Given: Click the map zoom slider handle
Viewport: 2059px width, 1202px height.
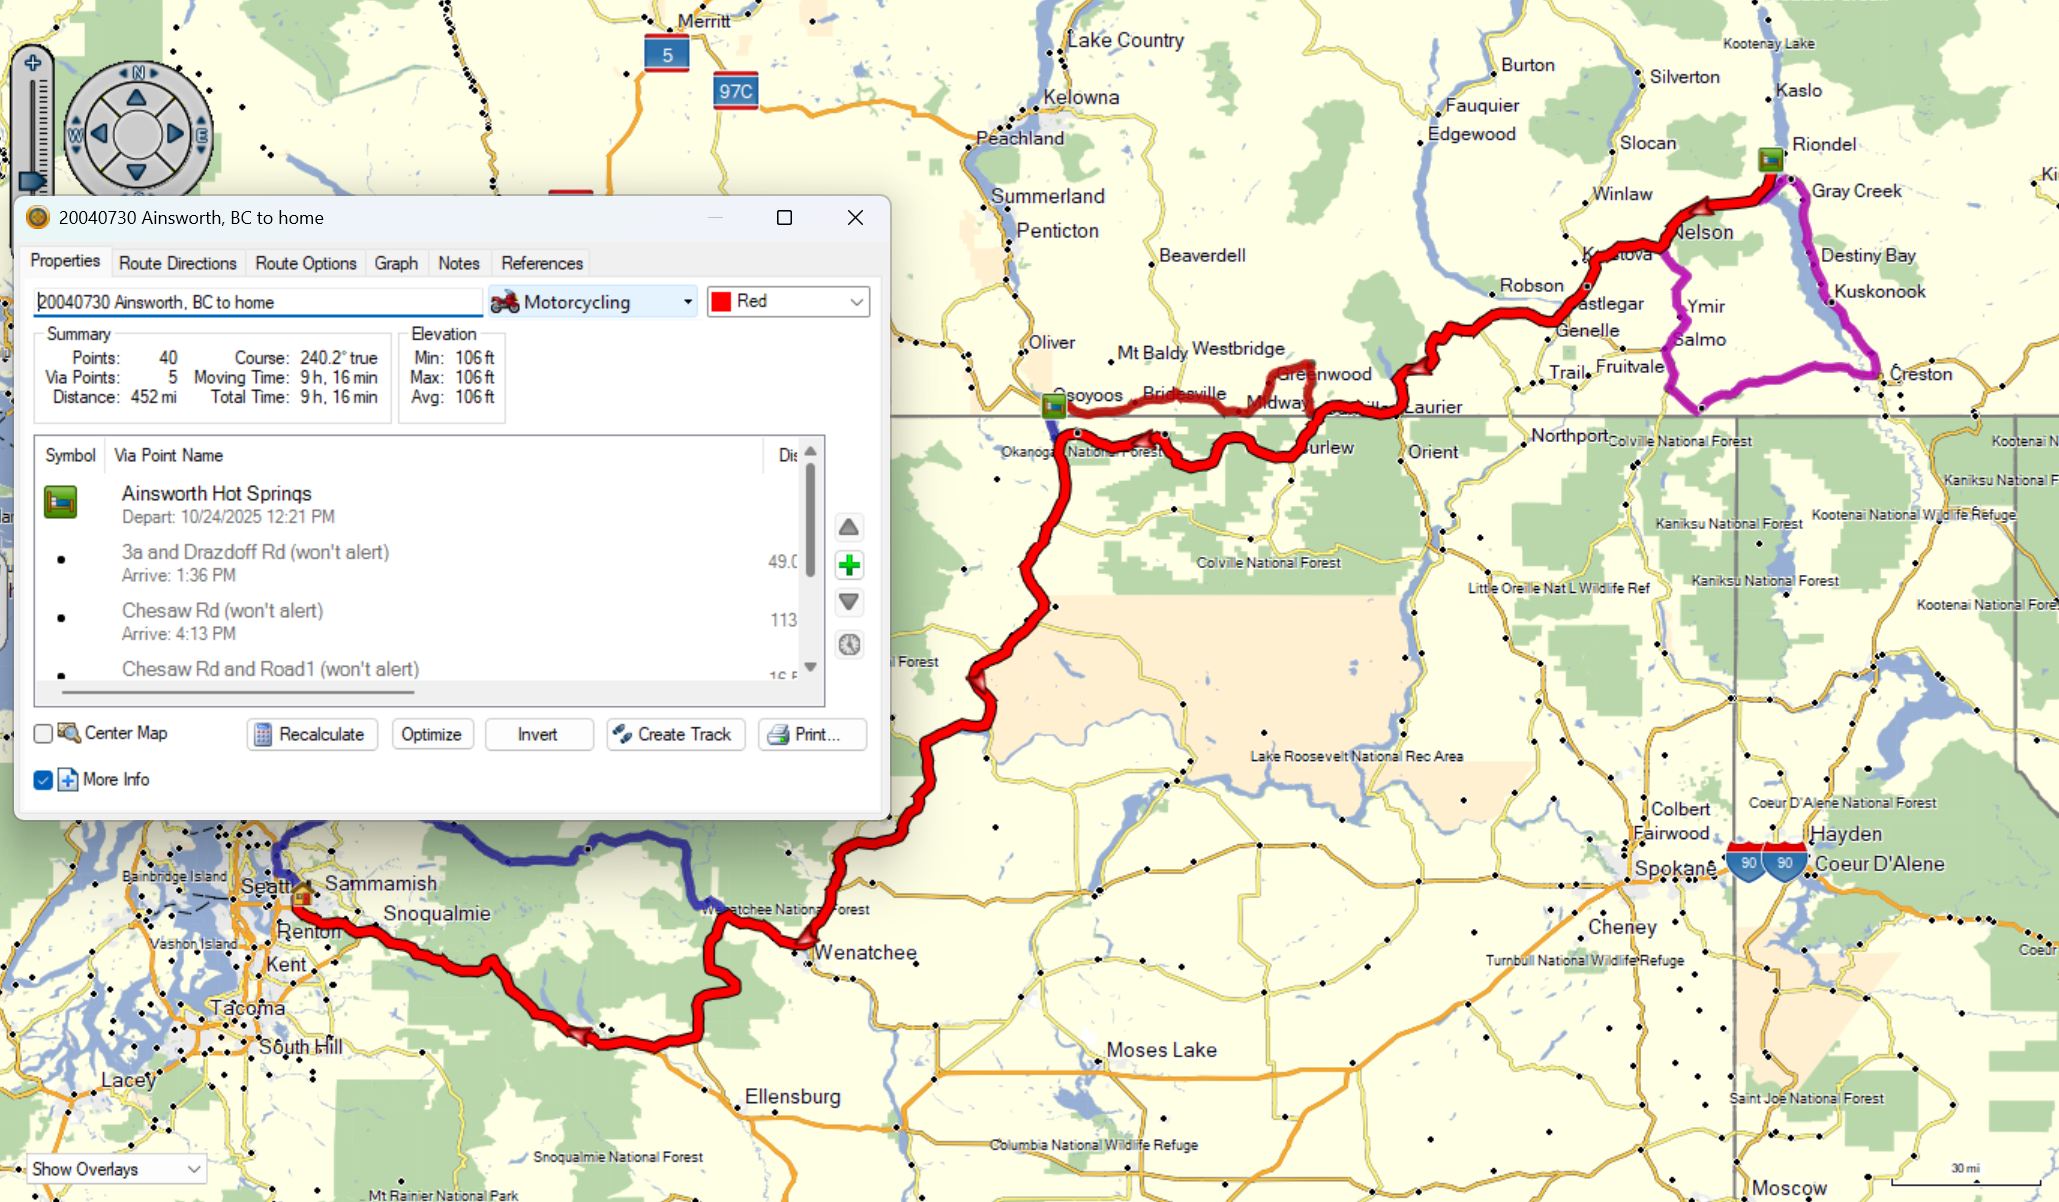Looking at the screenshot, I should coord(32,181).
